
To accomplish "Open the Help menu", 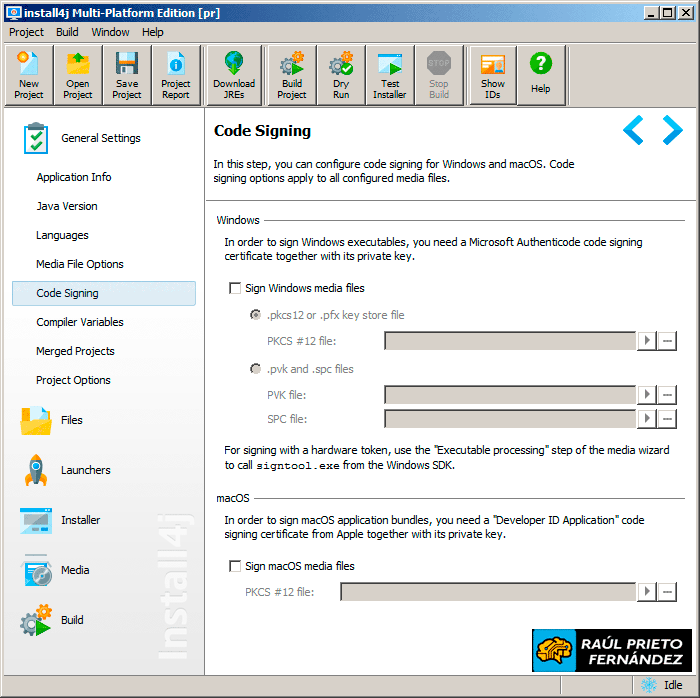I will tap(153, 32).
